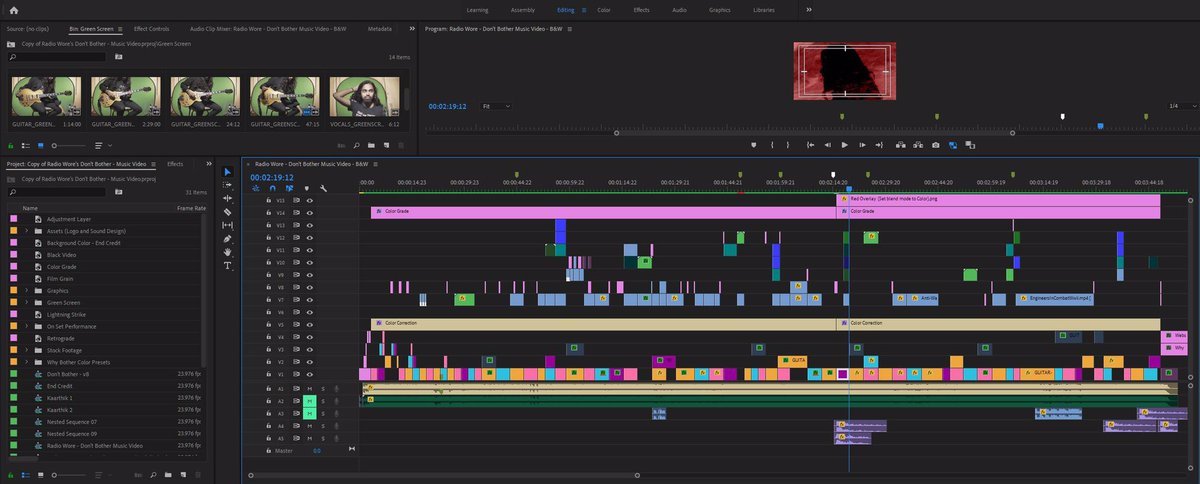Select the Pen tool
The width and height of the screenshot is (1200, 484).
[x=227, y=239]
